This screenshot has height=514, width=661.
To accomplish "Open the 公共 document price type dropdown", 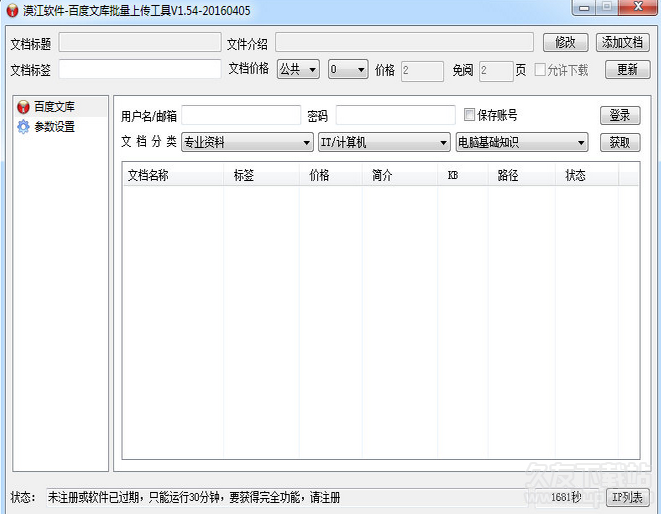I will [x=298, y=69].
